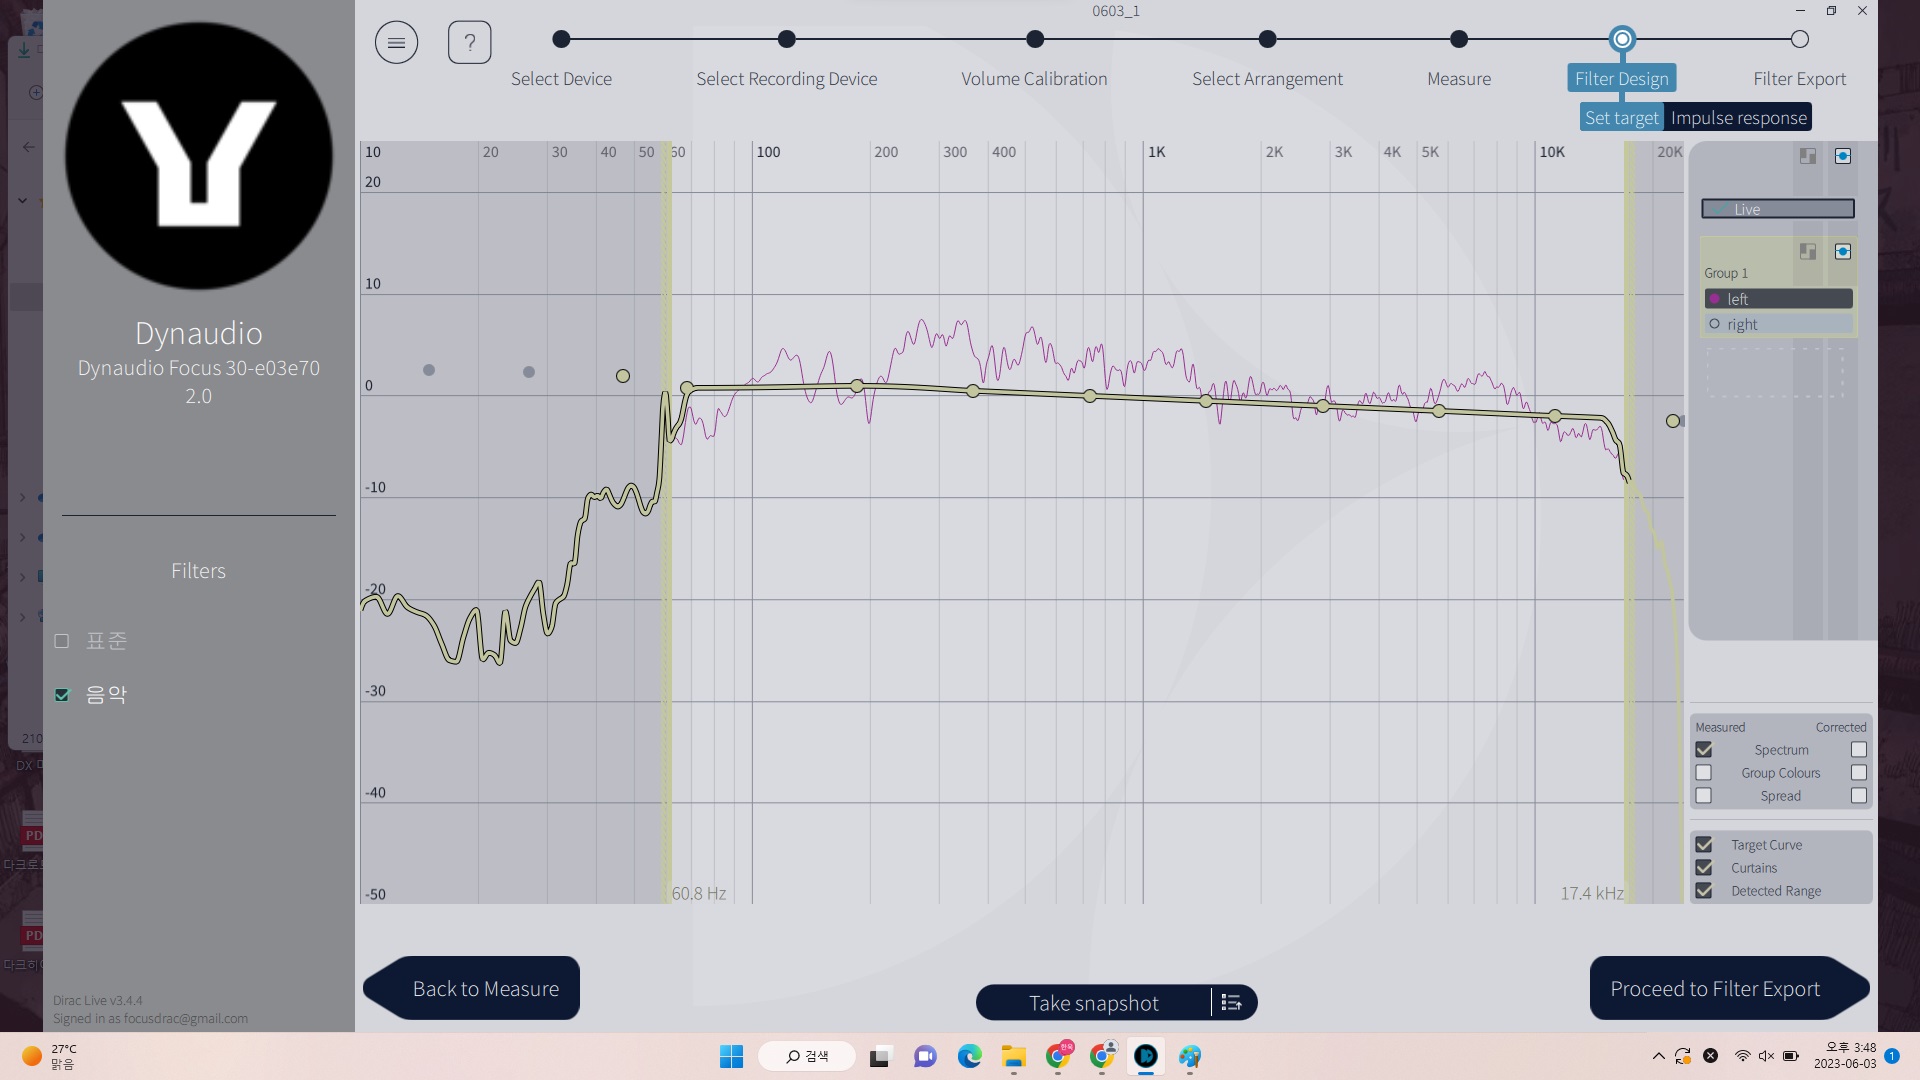Click the help question mark icon
The width and height of the screenshot is (1920, 1080).
point(469,42)
